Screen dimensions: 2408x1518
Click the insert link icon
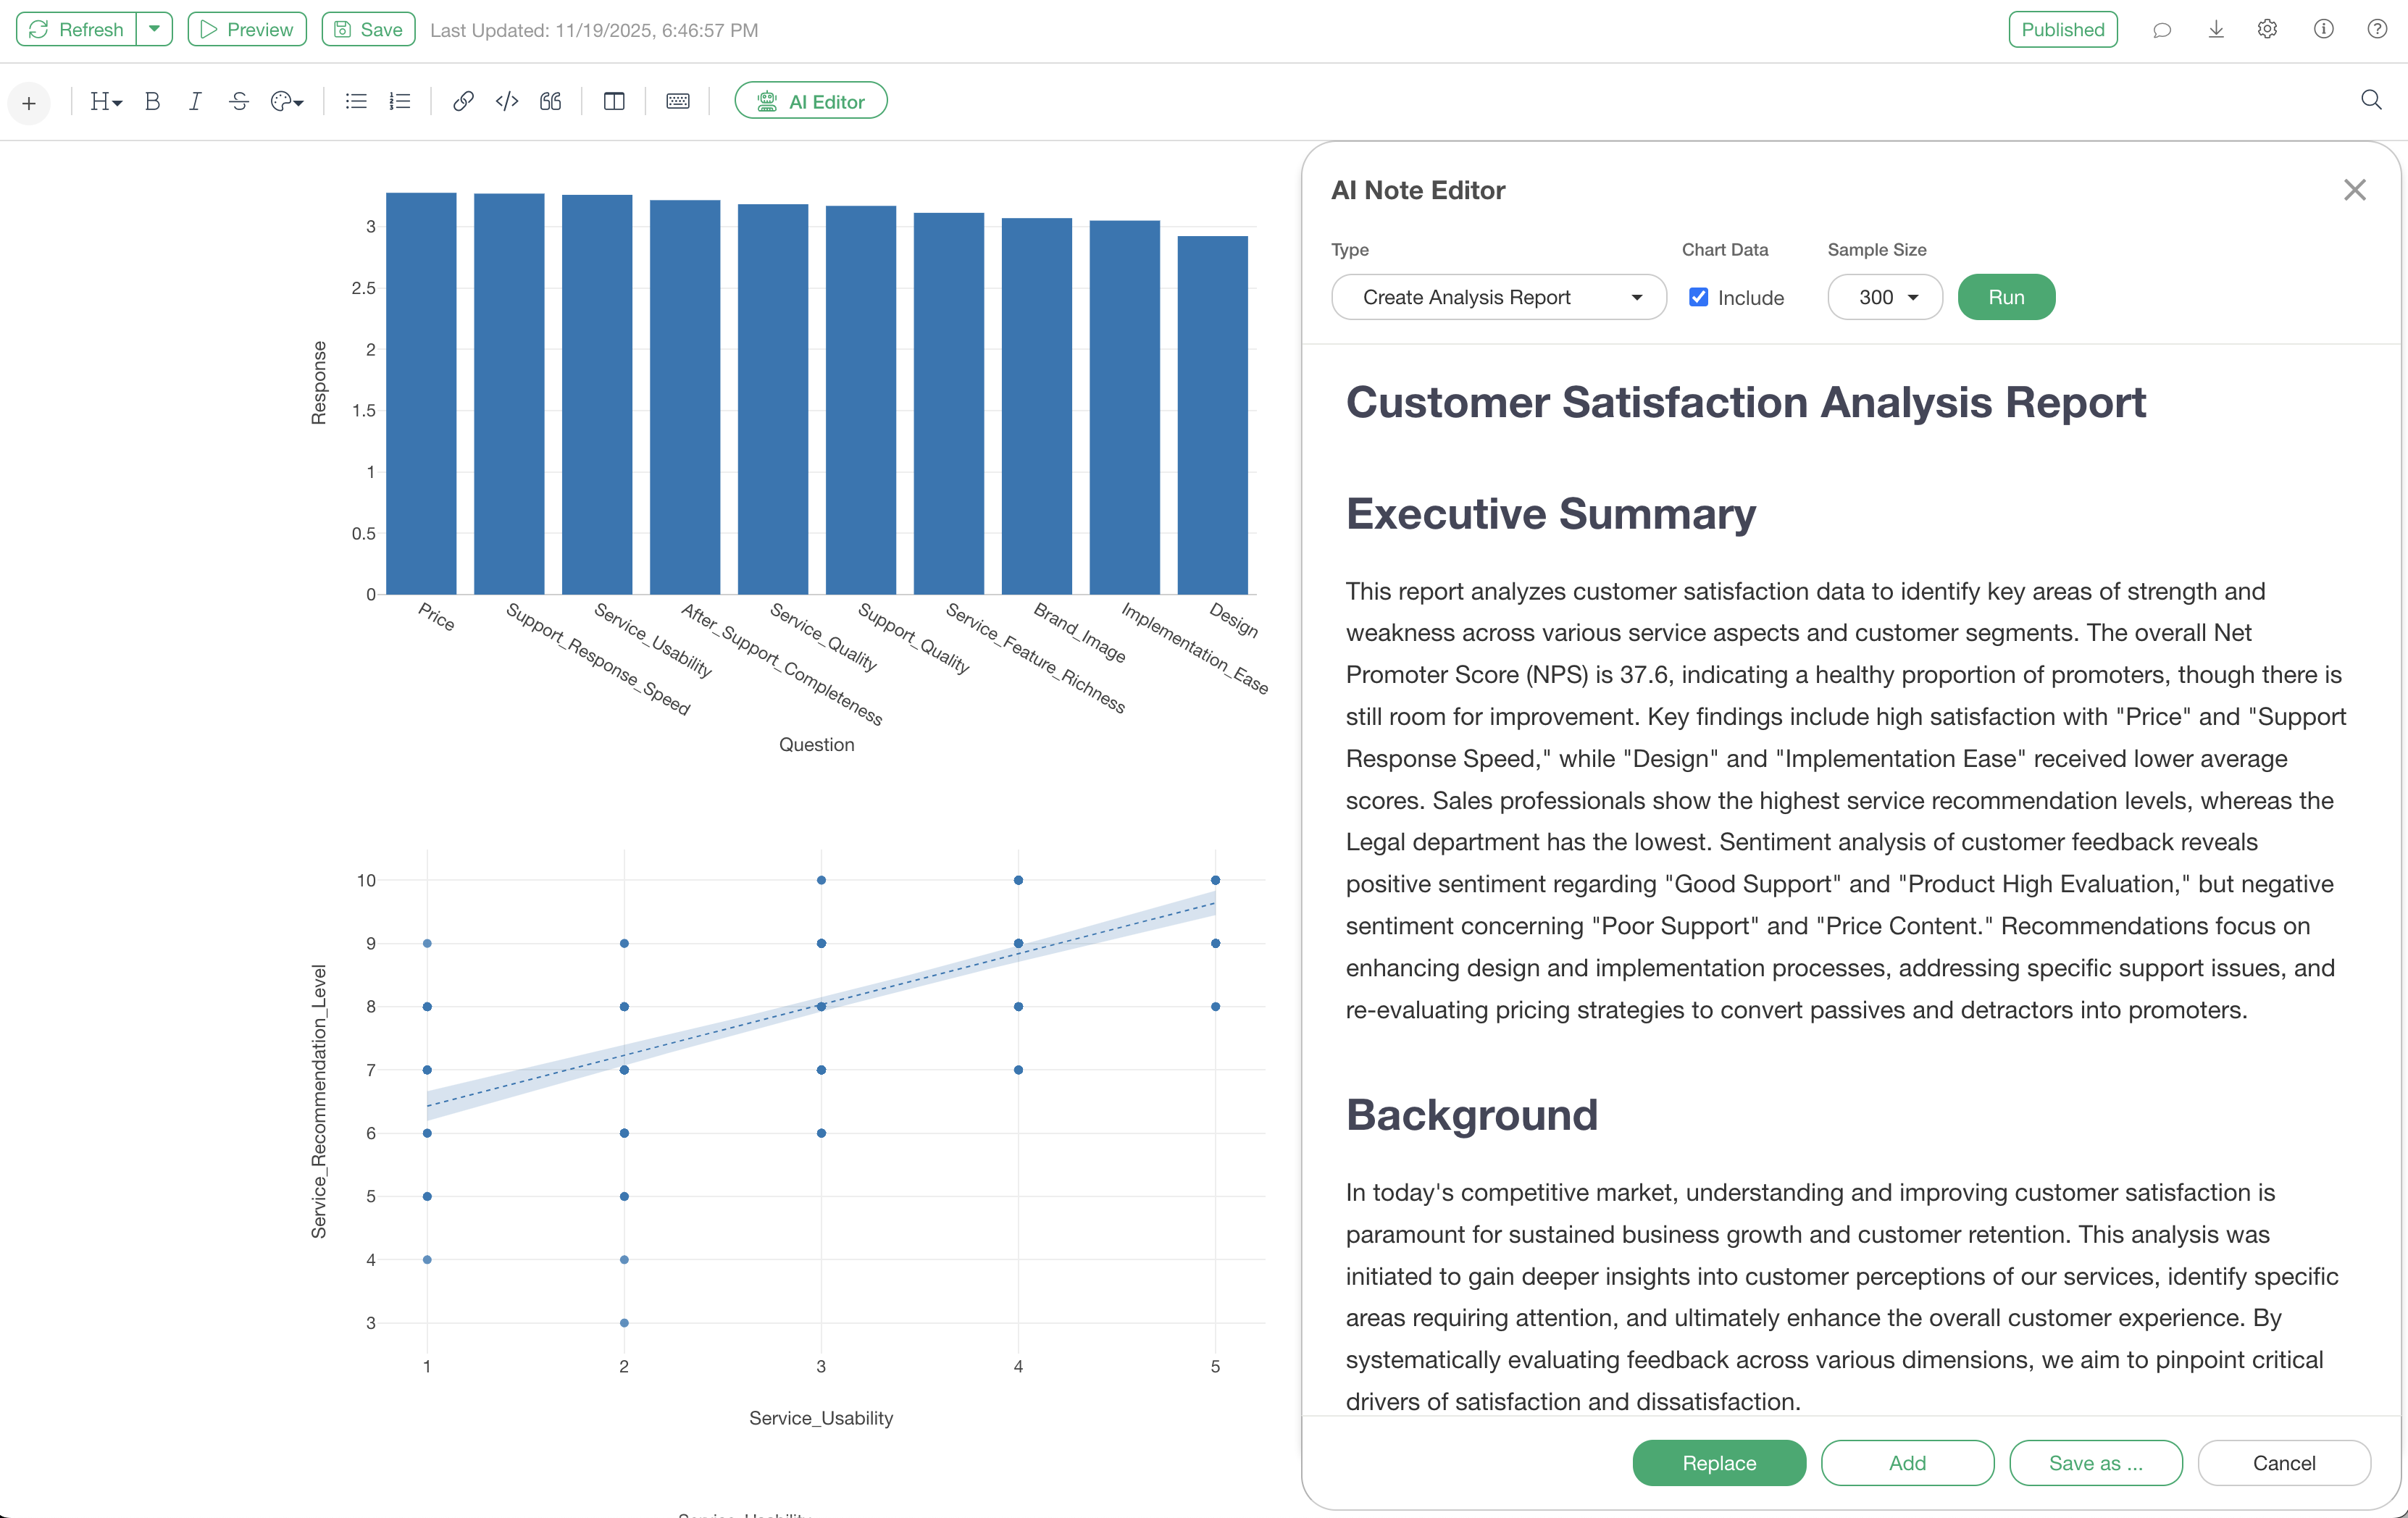(463, 101)
